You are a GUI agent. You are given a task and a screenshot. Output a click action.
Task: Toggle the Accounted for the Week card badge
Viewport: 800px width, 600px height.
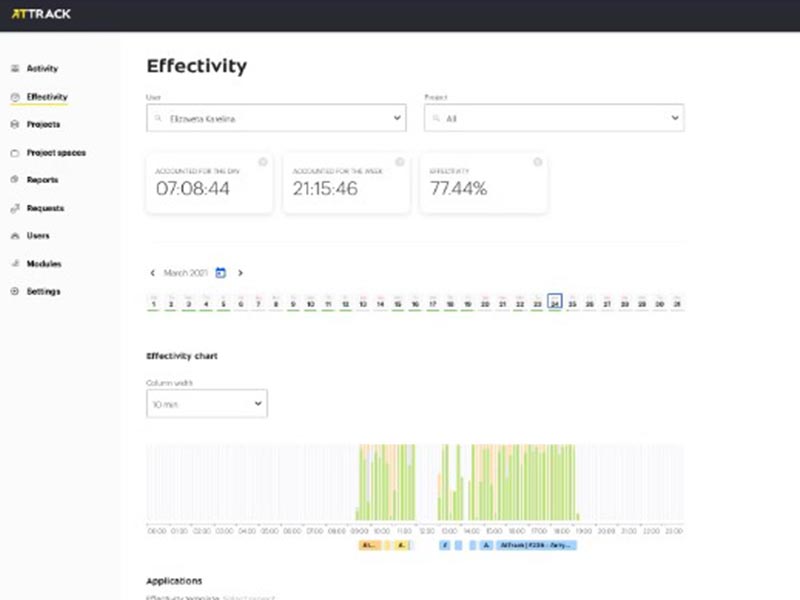coord(400,161)
